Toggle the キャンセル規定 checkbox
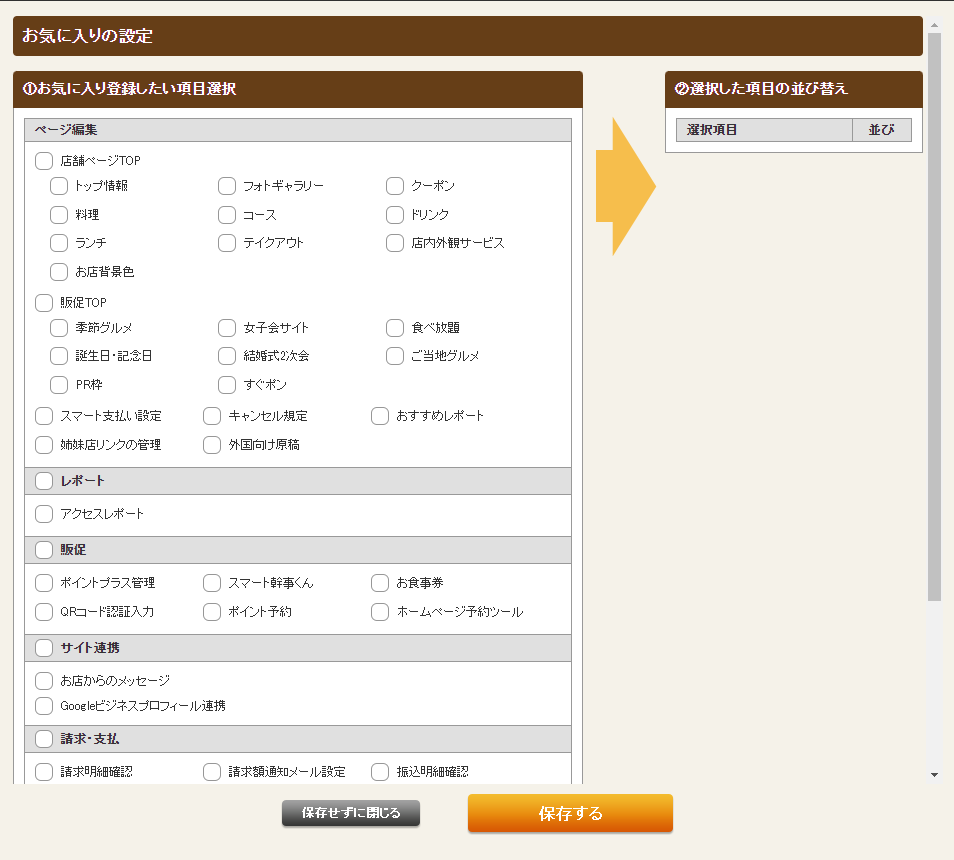The height and width of the screenshot is (860, 954). (x=212, y=415)
